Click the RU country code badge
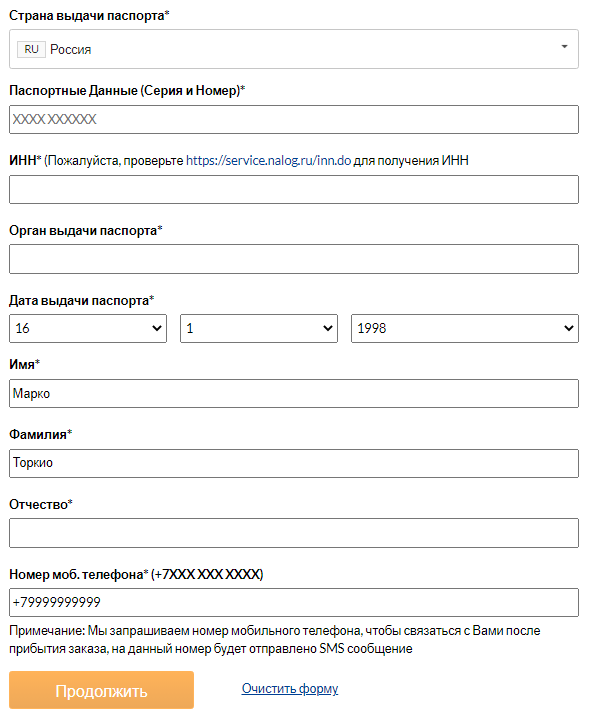The height and width of the screenshot is (726, 592). click(31, 49)
